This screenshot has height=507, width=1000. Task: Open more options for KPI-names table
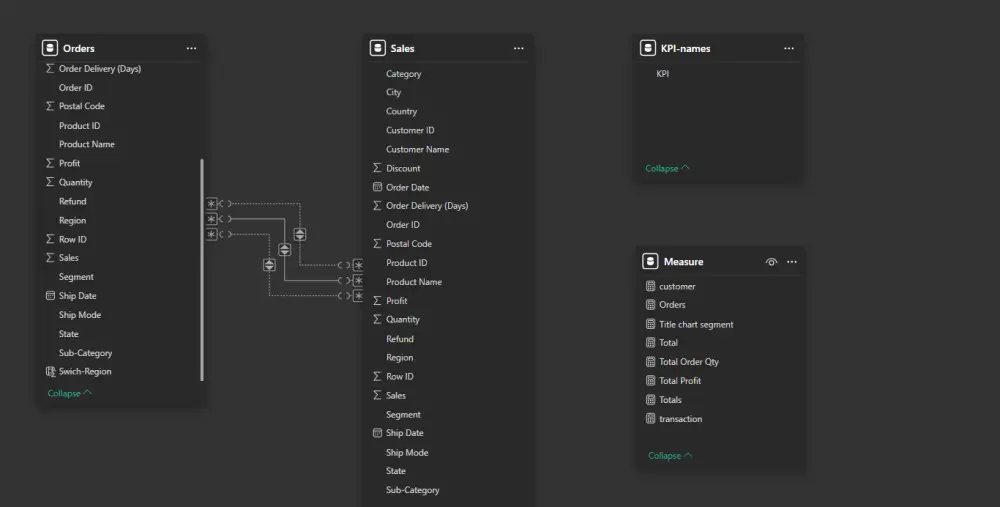point(788,48)
